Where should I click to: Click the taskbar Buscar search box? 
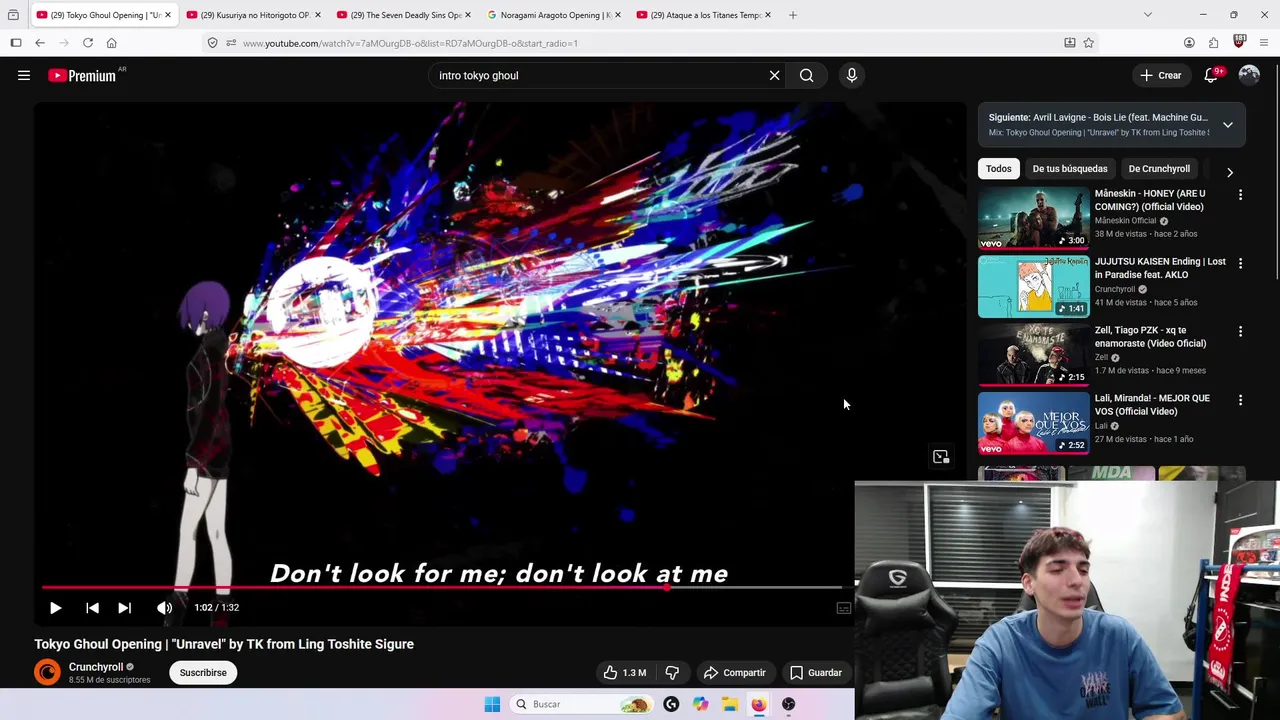click(x=580, y=704)
